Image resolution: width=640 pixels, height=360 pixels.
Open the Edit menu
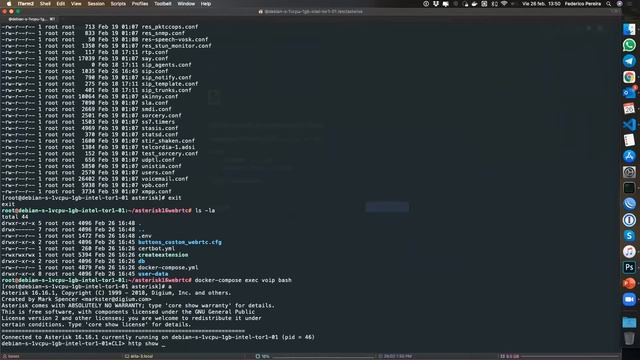click(x=61, y=4)
